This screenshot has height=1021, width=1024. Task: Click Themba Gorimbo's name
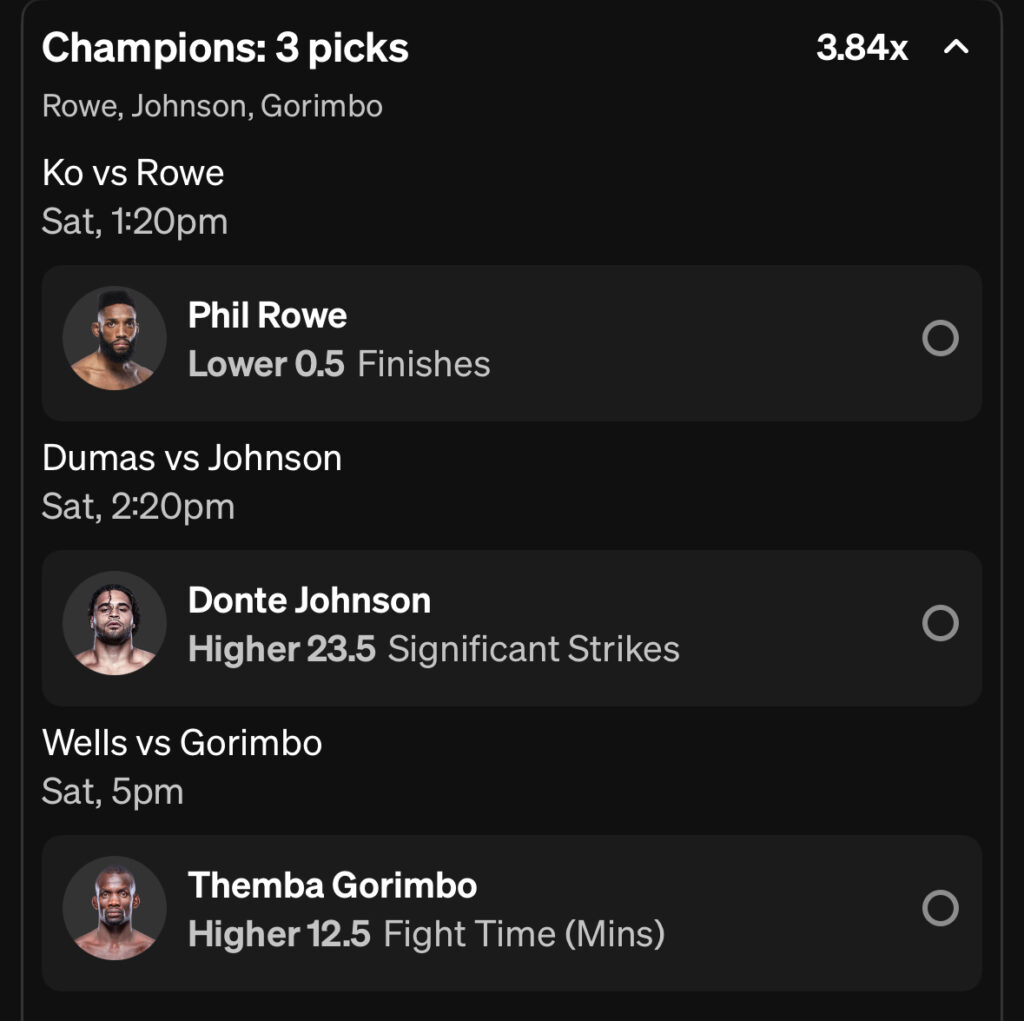pyautogui.click(x=332, y=886)
